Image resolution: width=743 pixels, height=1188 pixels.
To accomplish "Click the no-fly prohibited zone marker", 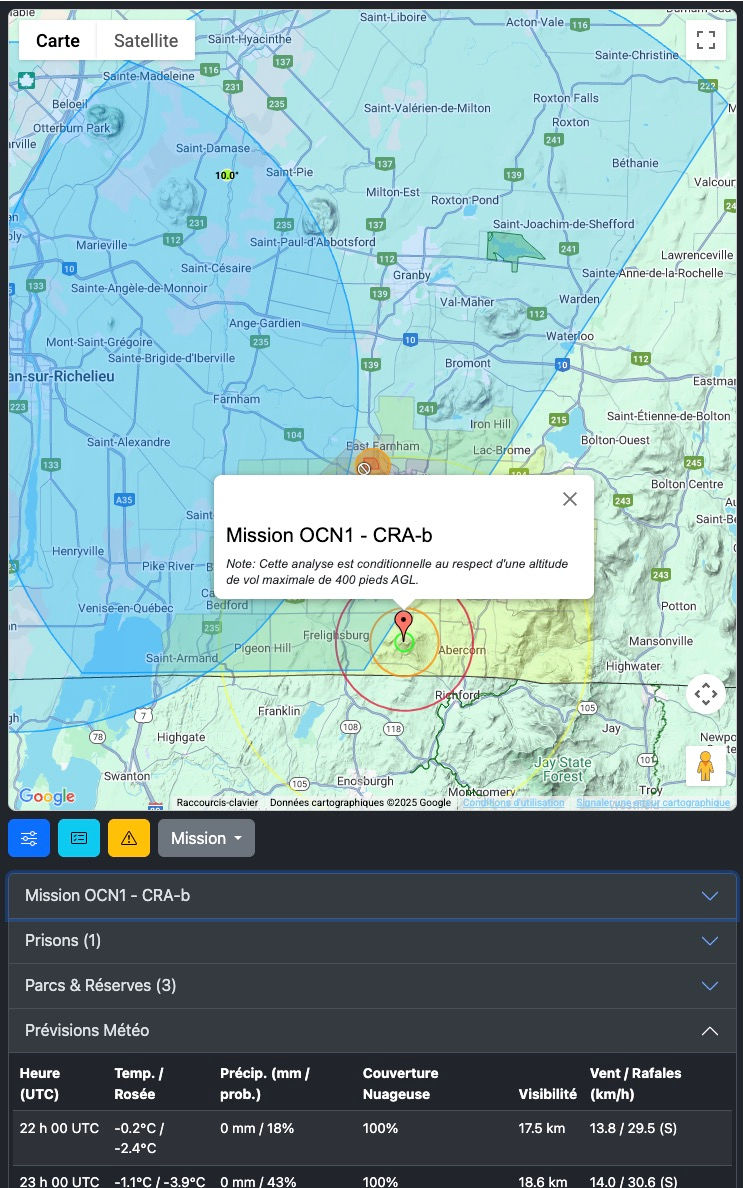I will 364,469.
